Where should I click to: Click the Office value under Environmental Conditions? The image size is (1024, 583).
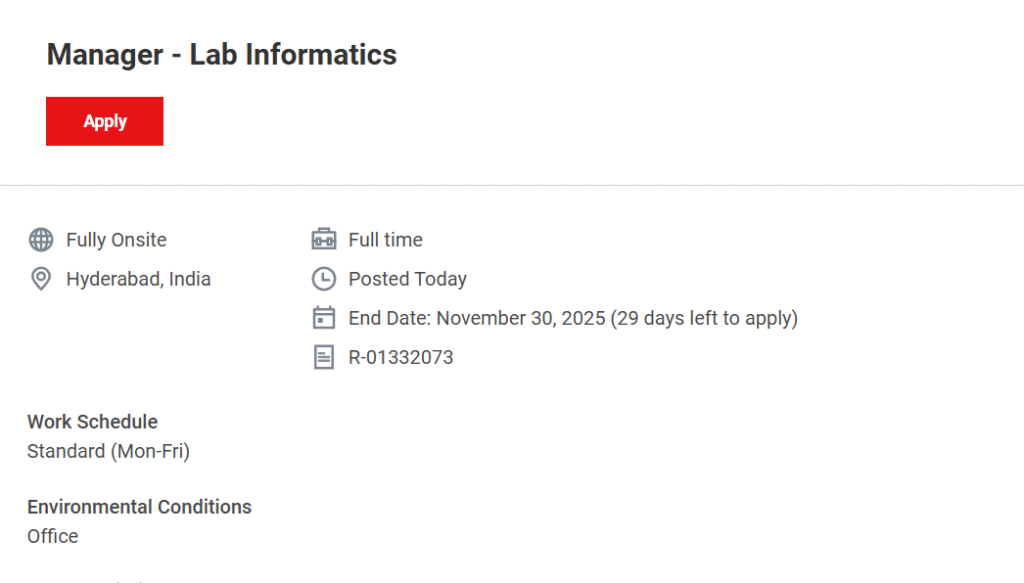52,536
